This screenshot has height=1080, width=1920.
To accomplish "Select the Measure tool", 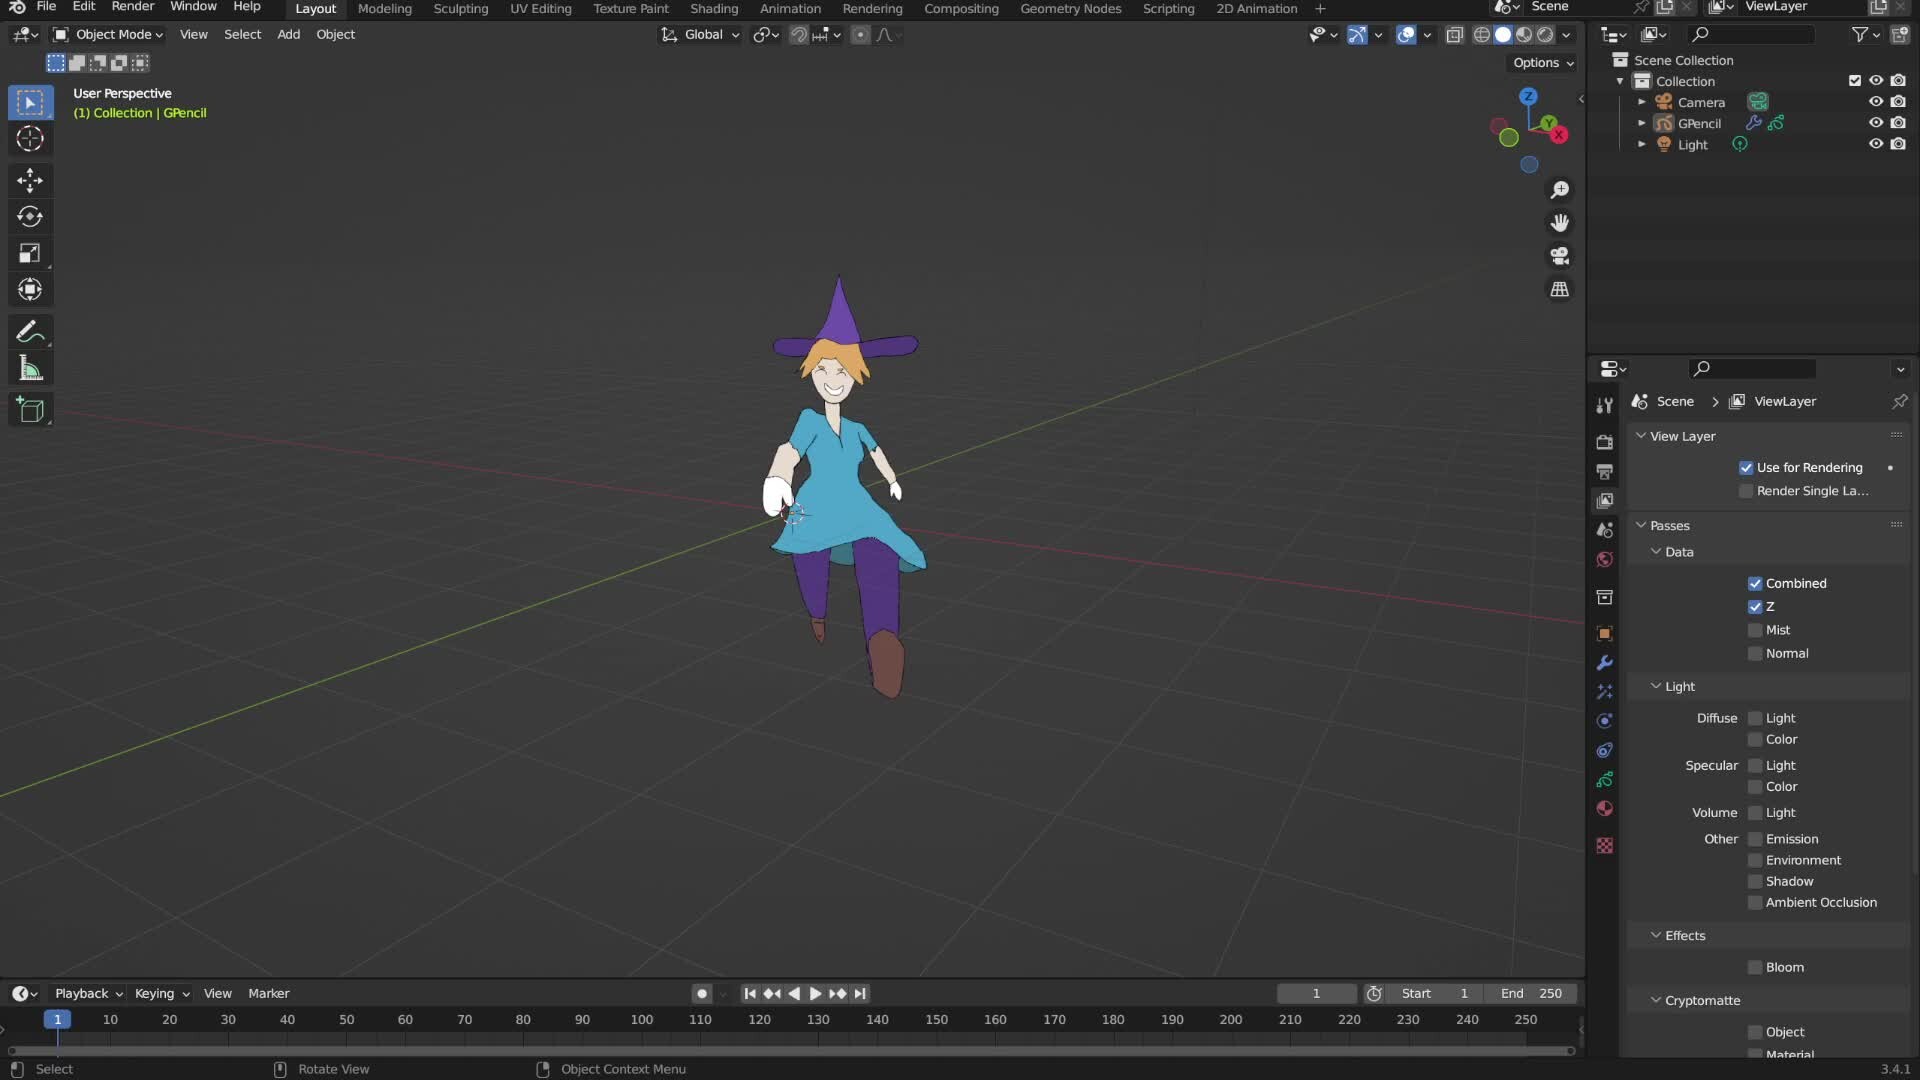I will pyautogui.click(x=30, y=368).
